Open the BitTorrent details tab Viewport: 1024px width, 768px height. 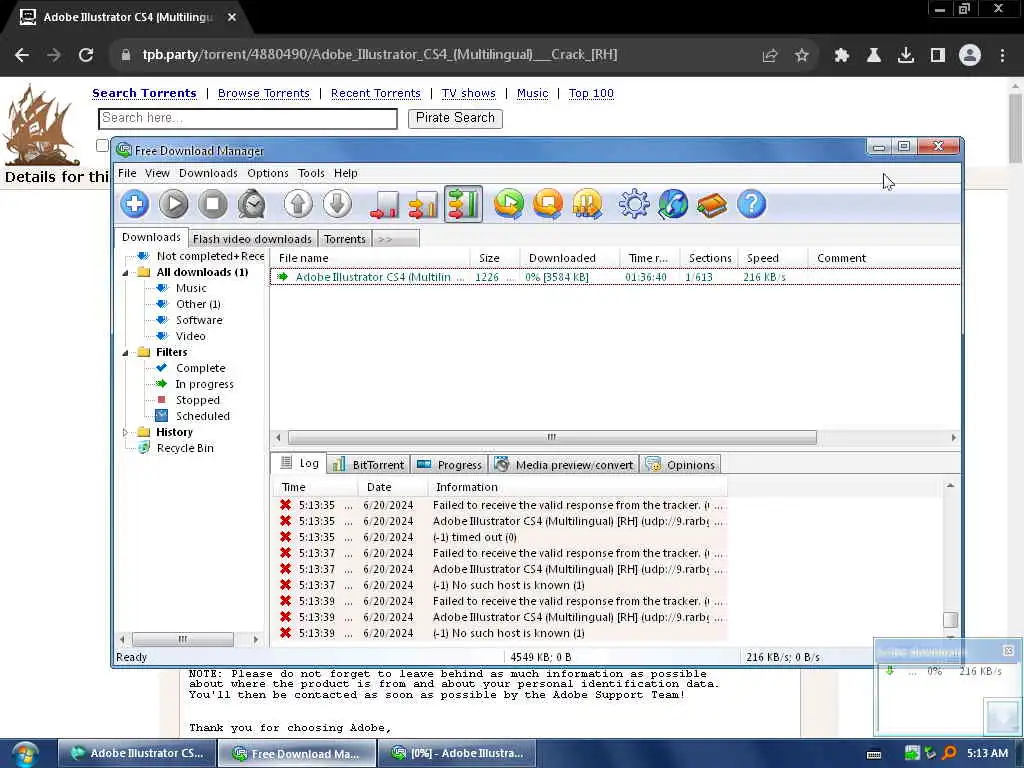(x=368, y=465)
